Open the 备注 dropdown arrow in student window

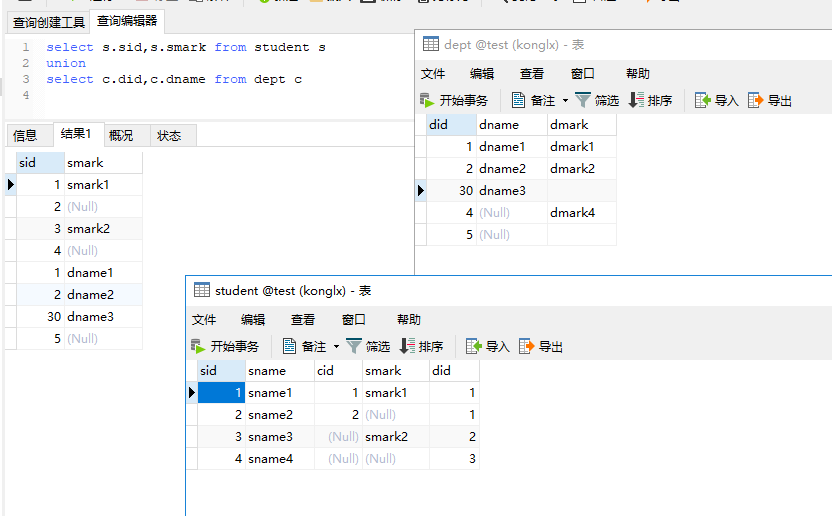[x=336, y=347]
